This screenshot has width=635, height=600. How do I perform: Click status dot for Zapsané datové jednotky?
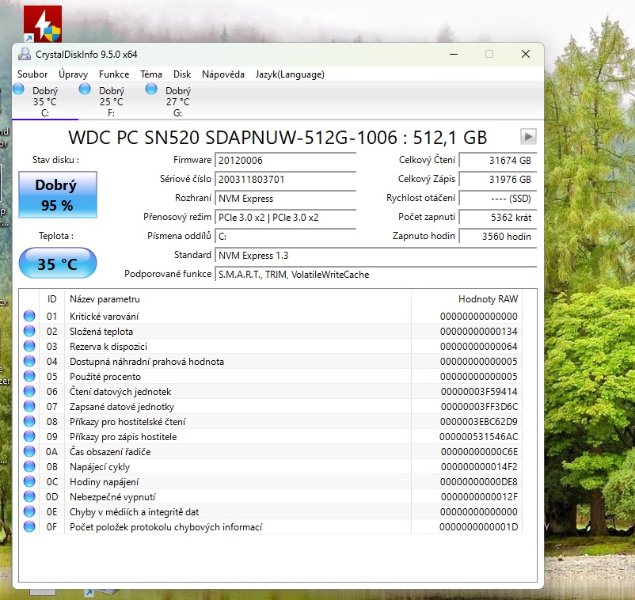point(29,406)
